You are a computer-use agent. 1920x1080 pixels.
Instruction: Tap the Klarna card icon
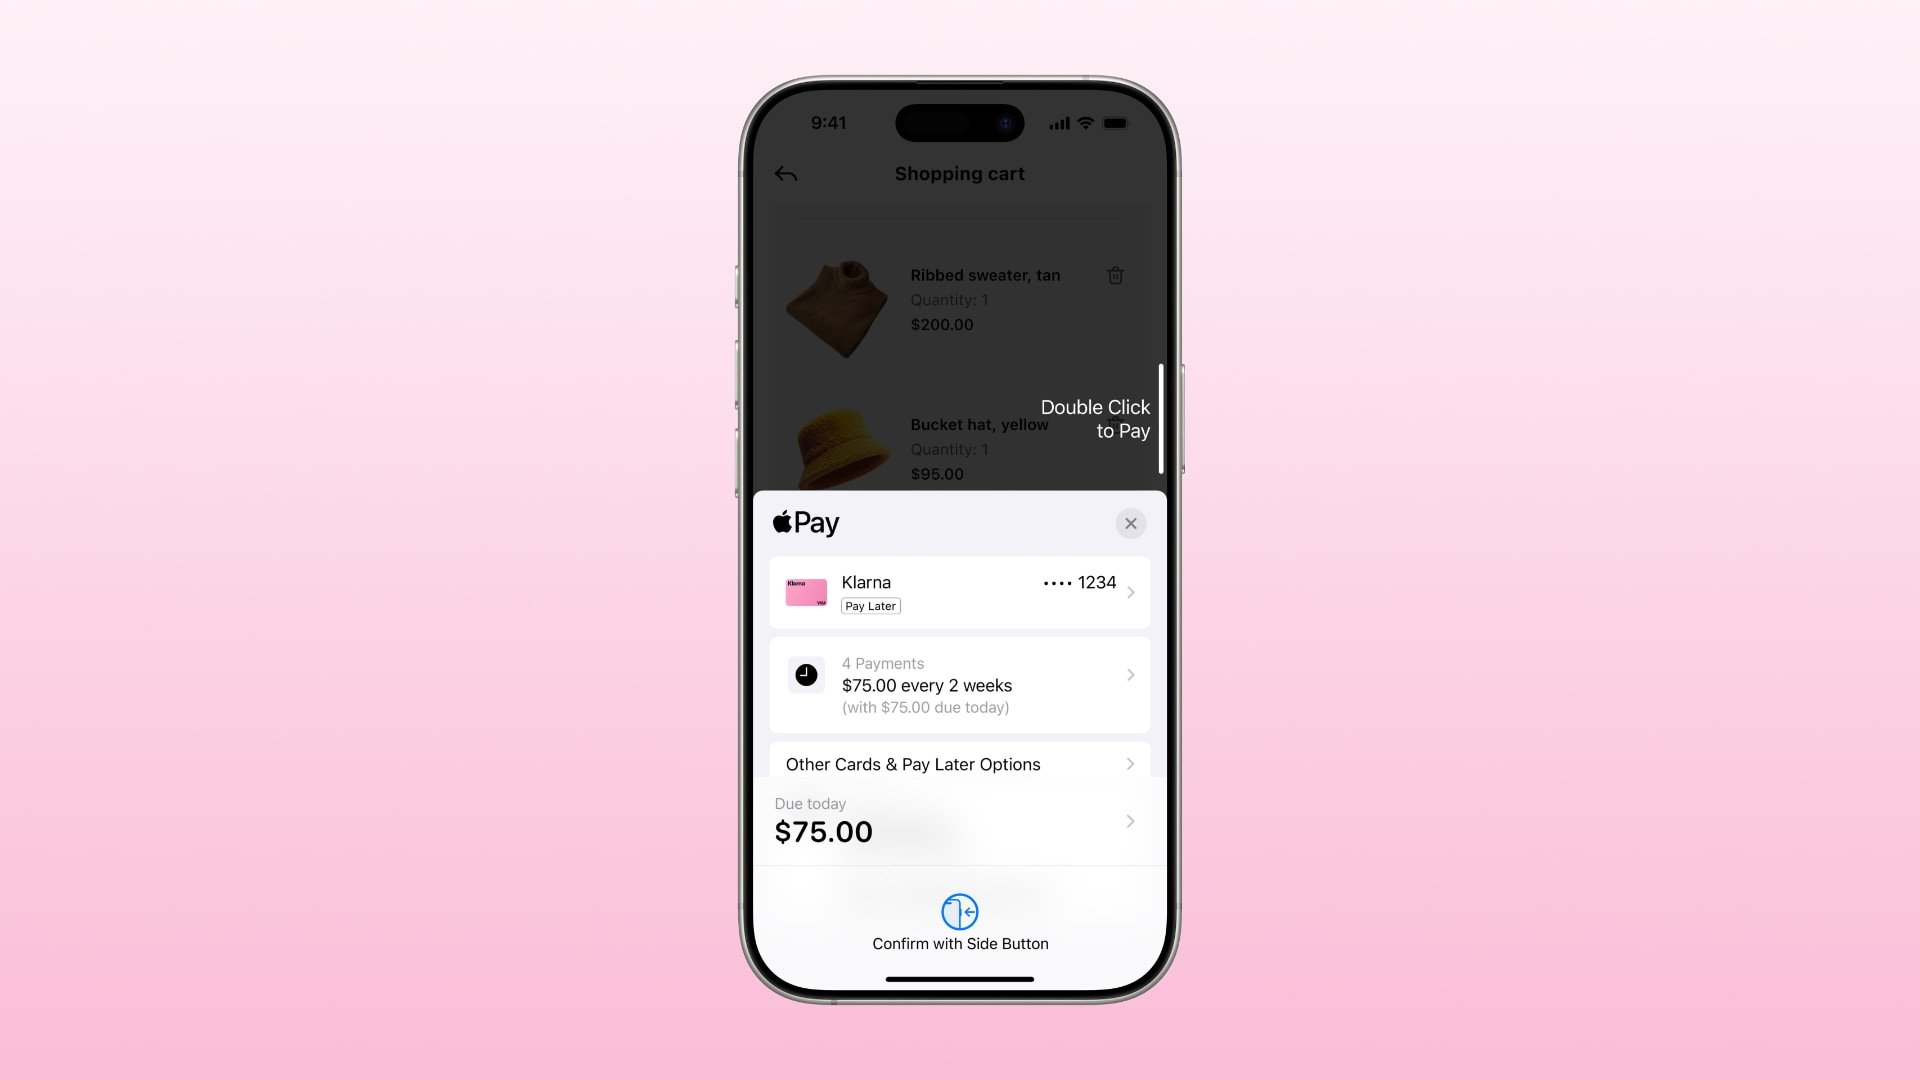point(806,591)
